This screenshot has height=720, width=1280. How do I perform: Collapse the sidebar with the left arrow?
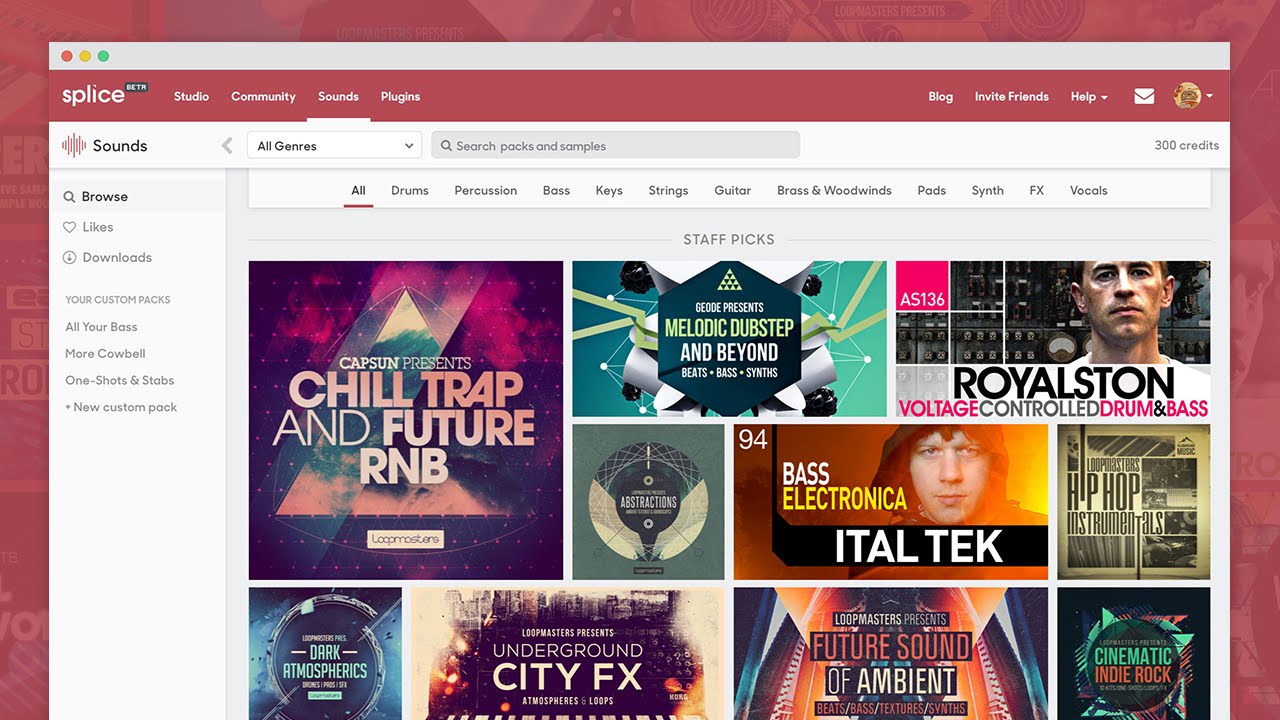[x=227, y=146]
